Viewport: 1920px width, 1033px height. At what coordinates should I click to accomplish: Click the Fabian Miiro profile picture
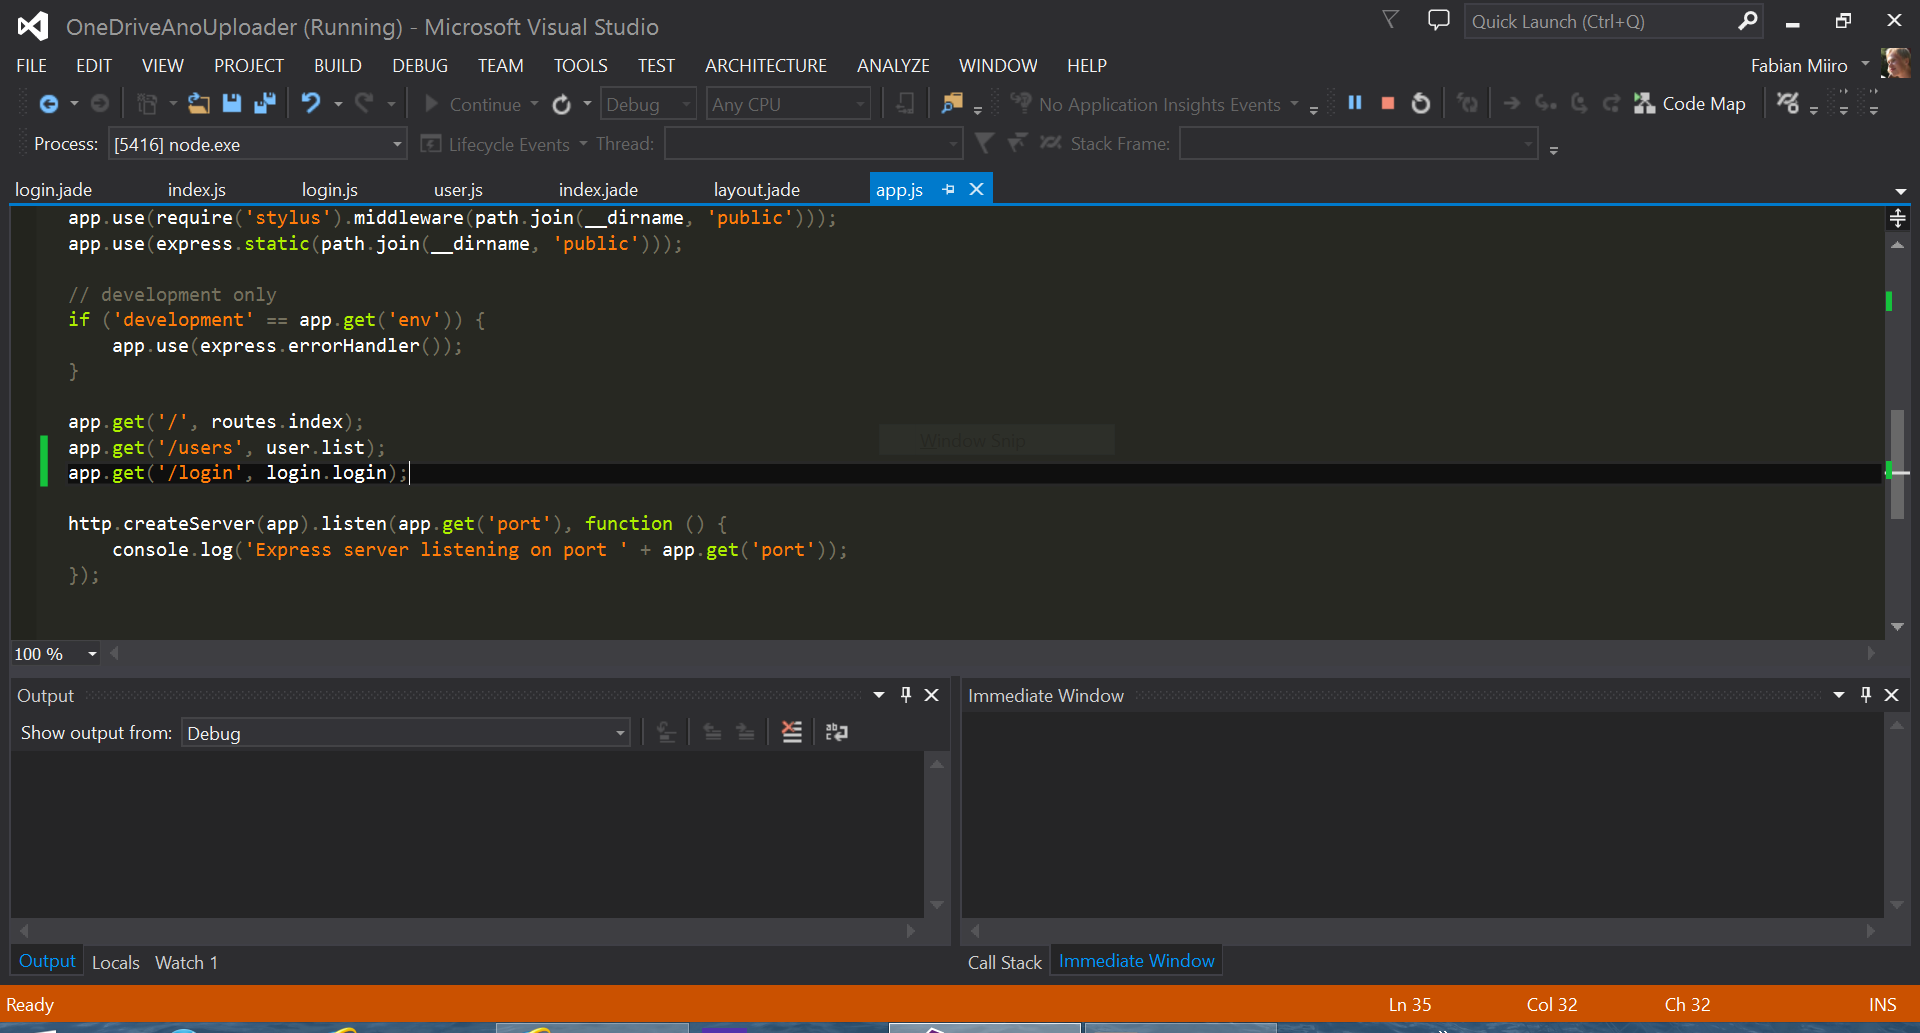pos(1896,64)
